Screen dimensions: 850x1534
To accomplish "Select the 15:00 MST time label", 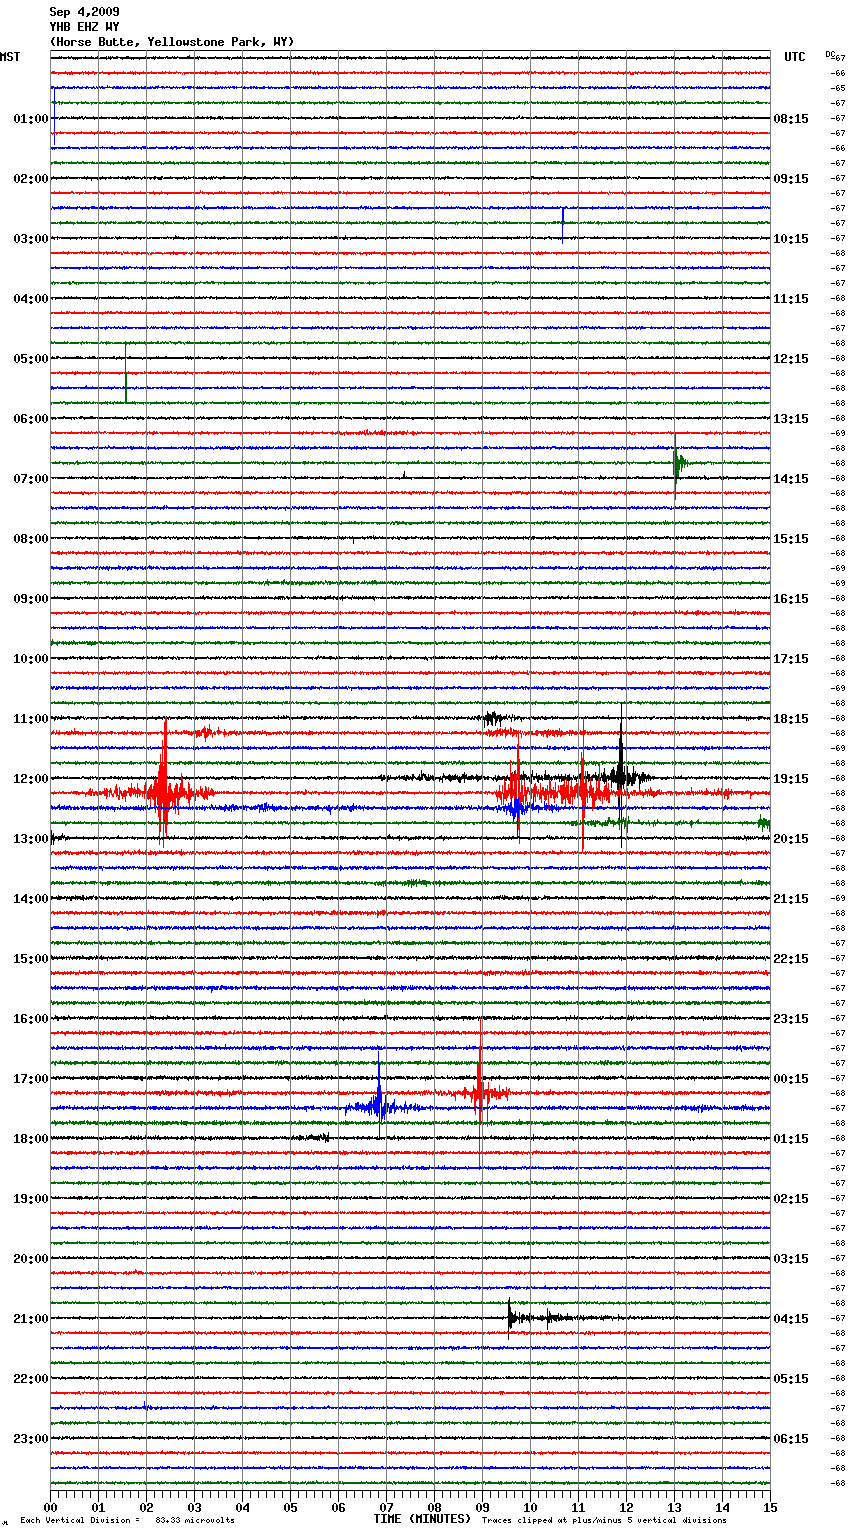I will click(31, 959).
